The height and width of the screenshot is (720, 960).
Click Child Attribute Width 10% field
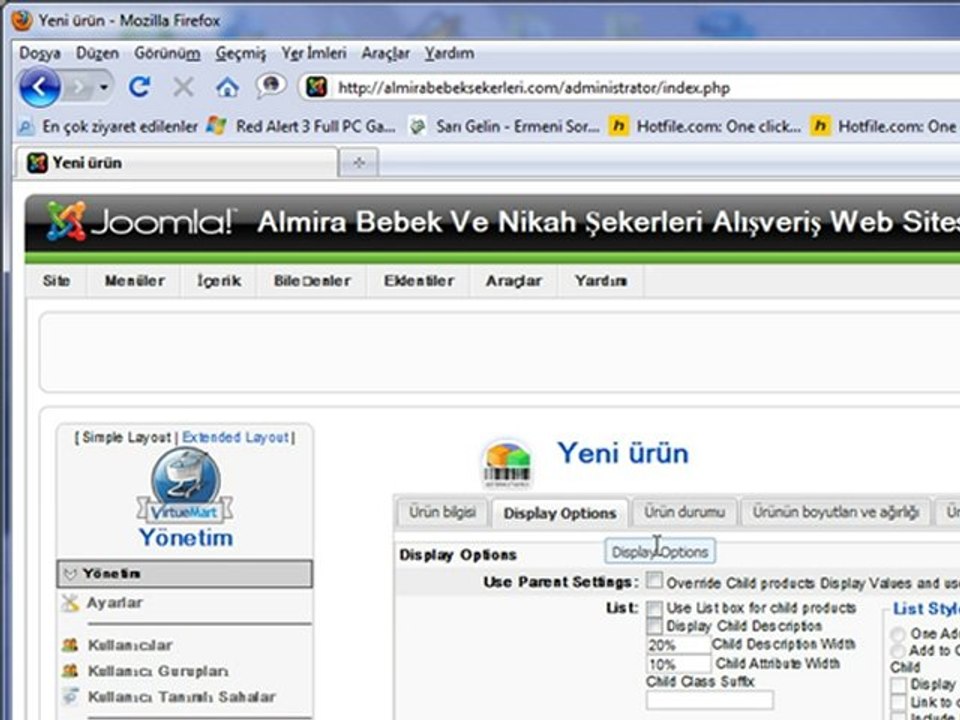click(x=678, y=664)
